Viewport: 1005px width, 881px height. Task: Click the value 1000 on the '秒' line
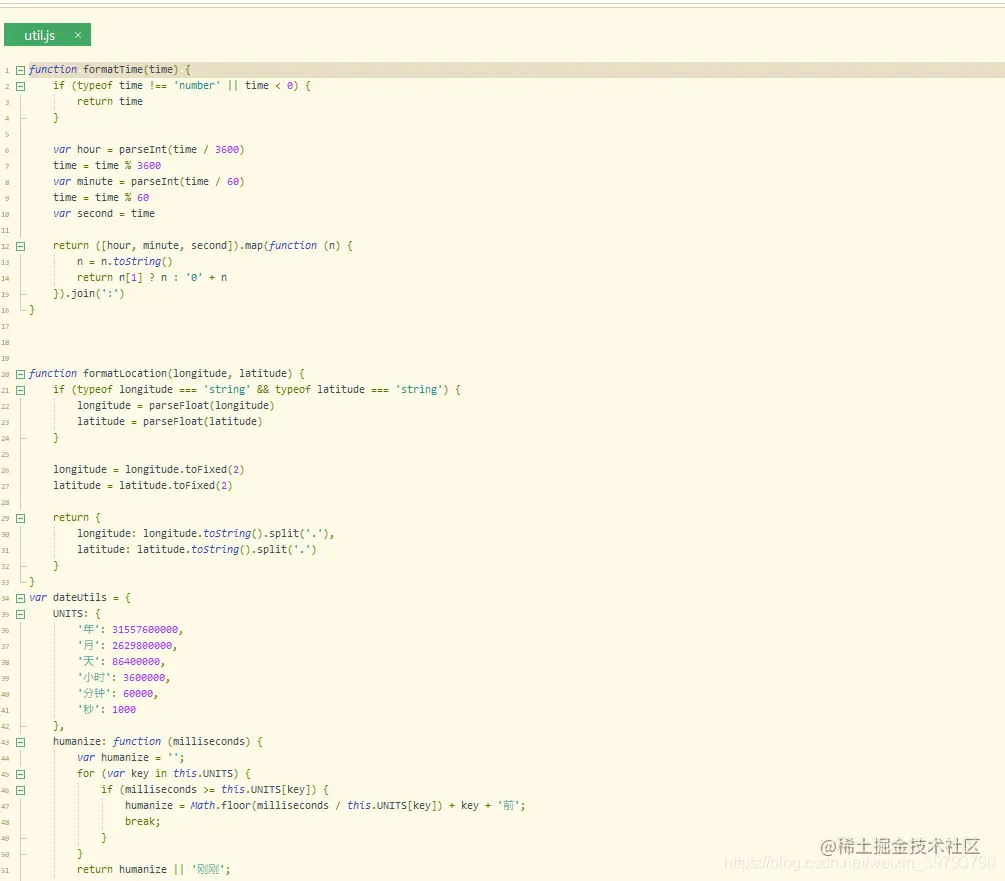tap(124, 710)
